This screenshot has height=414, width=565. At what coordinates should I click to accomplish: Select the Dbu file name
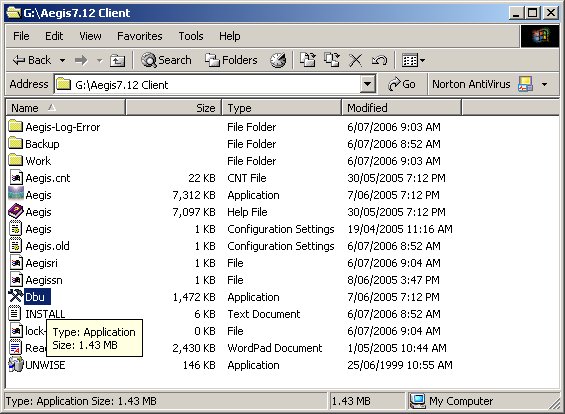[37, 297]
